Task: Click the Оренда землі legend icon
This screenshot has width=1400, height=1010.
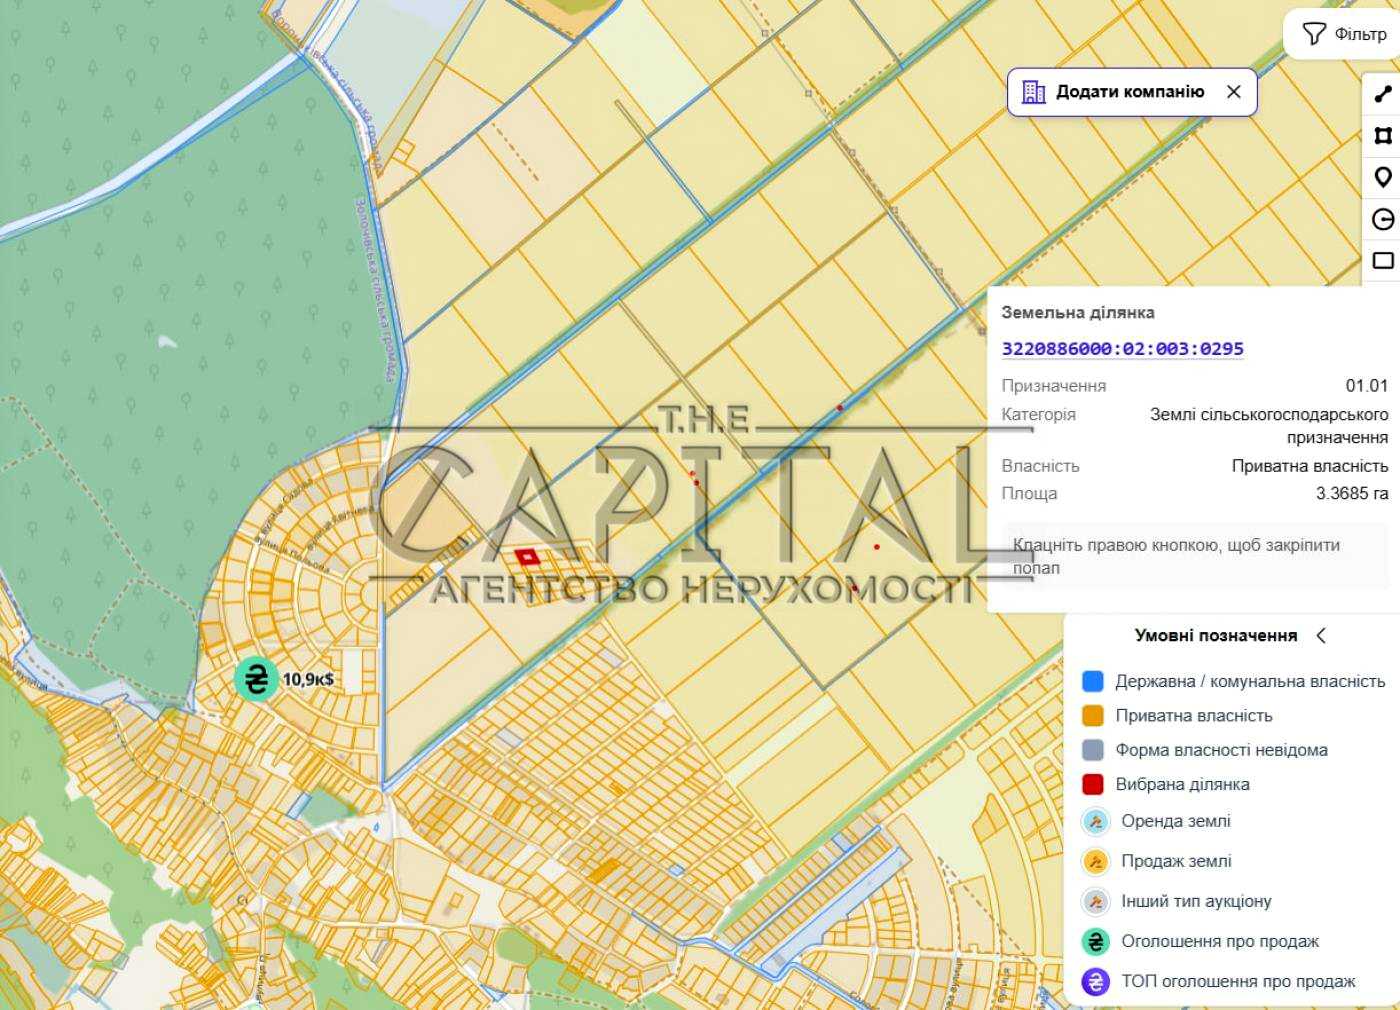Action: pyautogui.click(x=1096, y=821)
